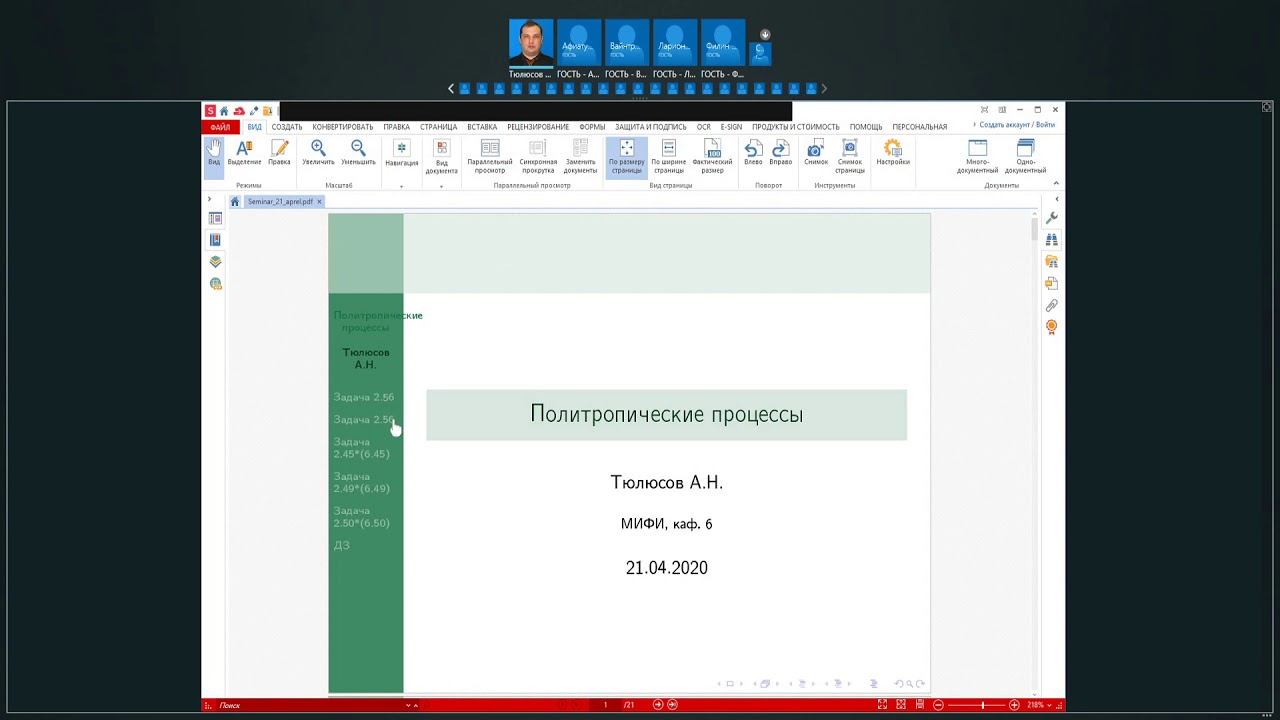Open the layers side panel
The image size is (1280, 720).
[215, 262]
